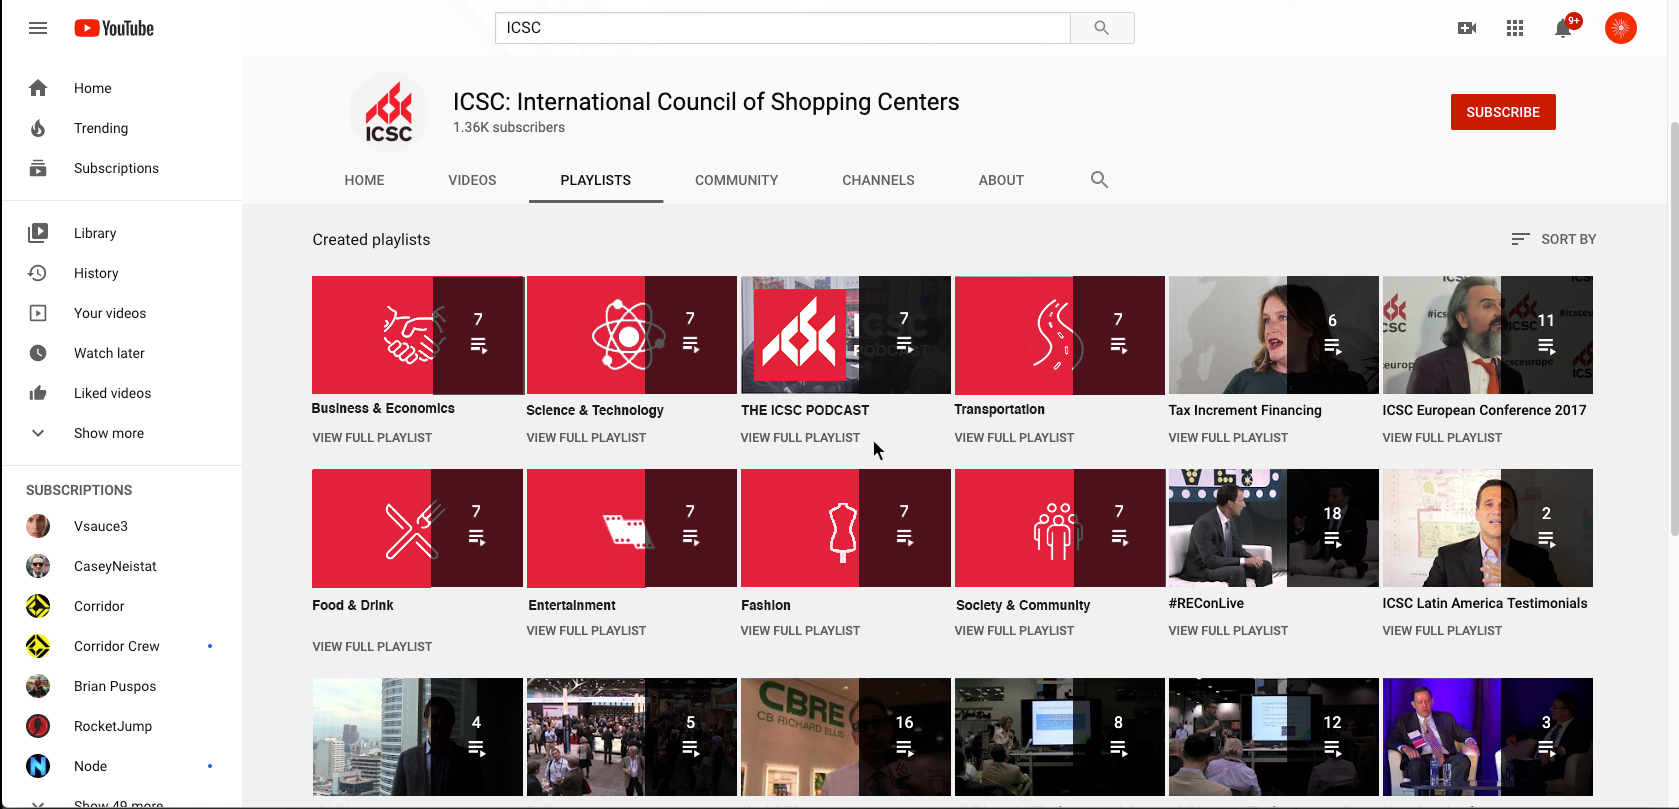The image size is (1679, 809).
Task: Open ICSC European Conference 2017 thumbnail
Action: point(1488,335)
